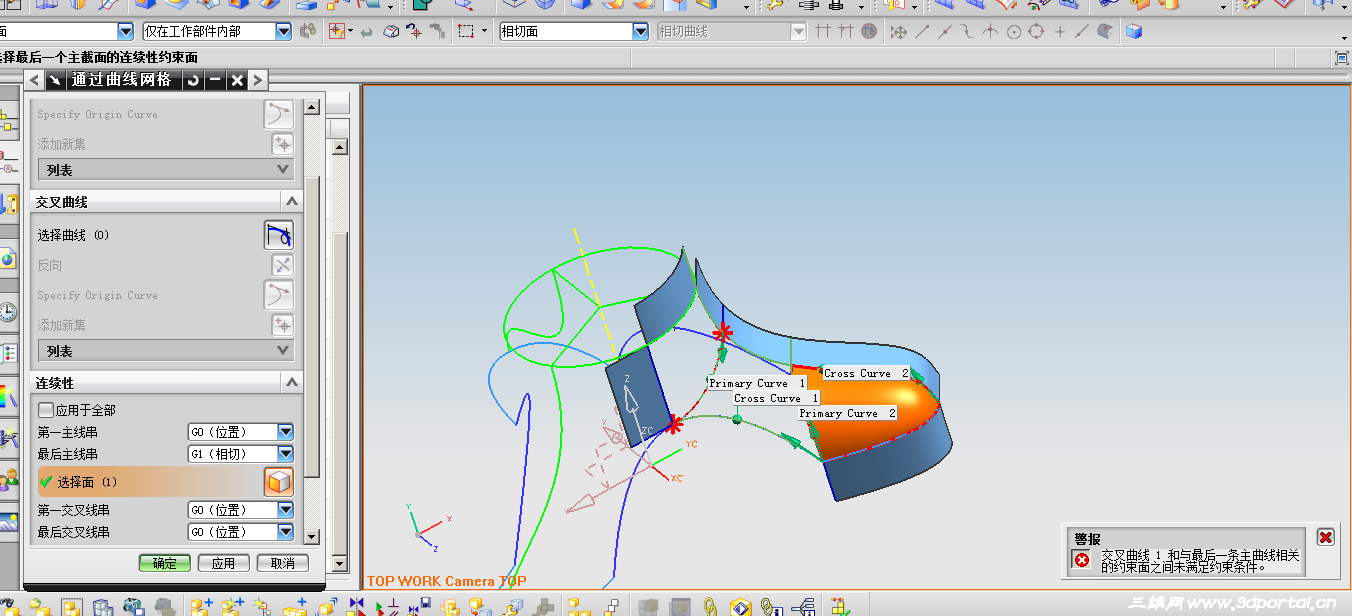Enable the 应用于全部 checkbox
This screenshot has height=616, width=1352.
coord(46,410)
